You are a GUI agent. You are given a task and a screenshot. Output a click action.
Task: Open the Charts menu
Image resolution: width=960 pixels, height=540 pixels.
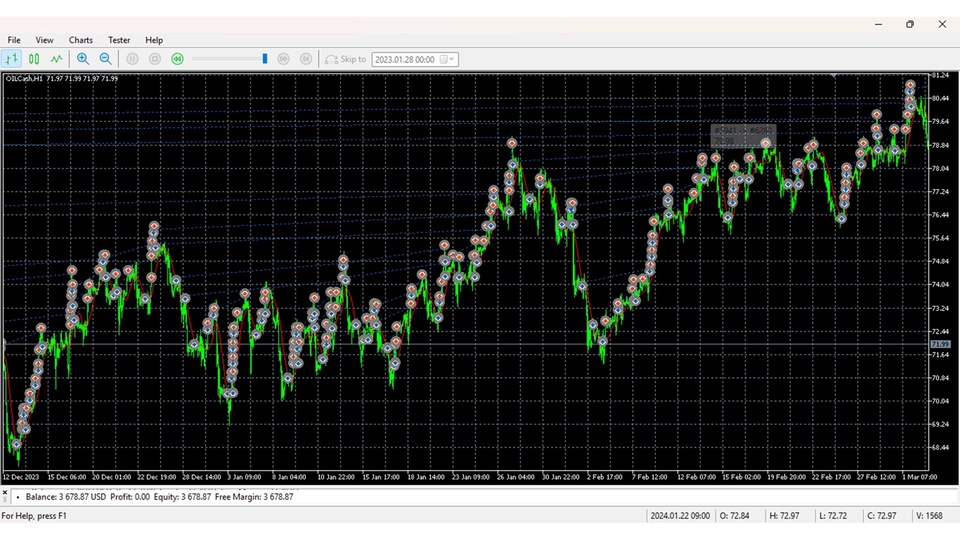click(x=80, y=40)
